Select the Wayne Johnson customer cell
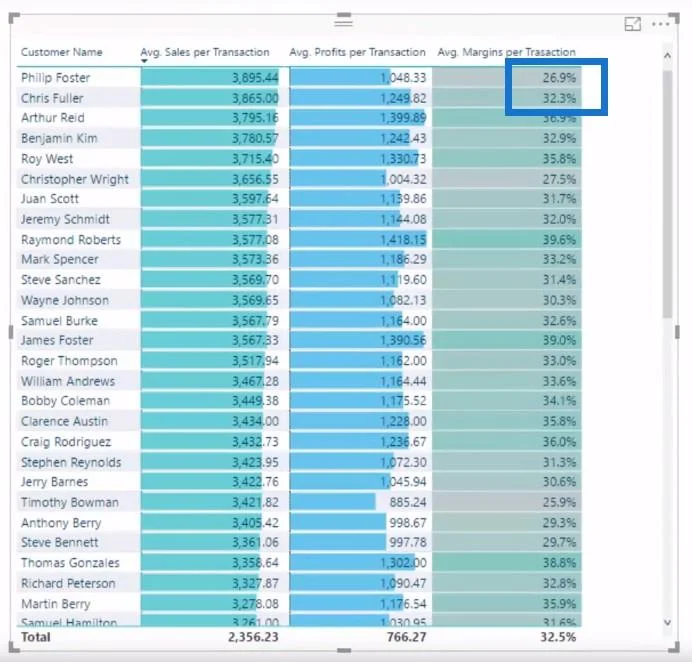The image size is (692, 662). 65,300
